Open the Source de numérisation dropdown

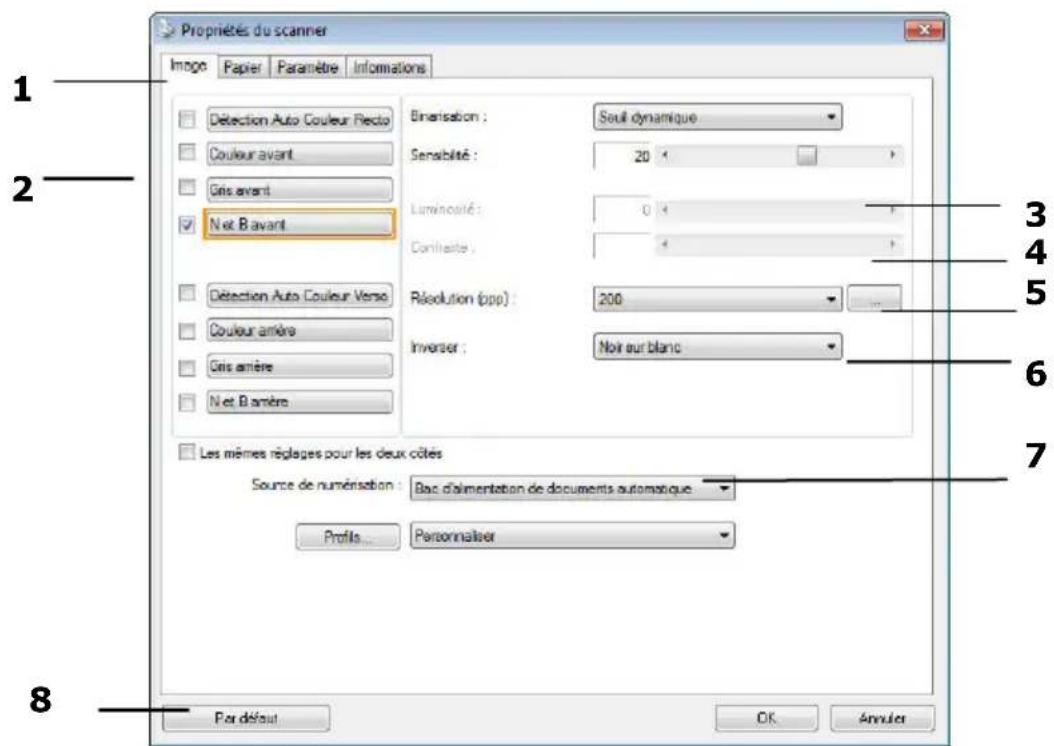point(572,489)
